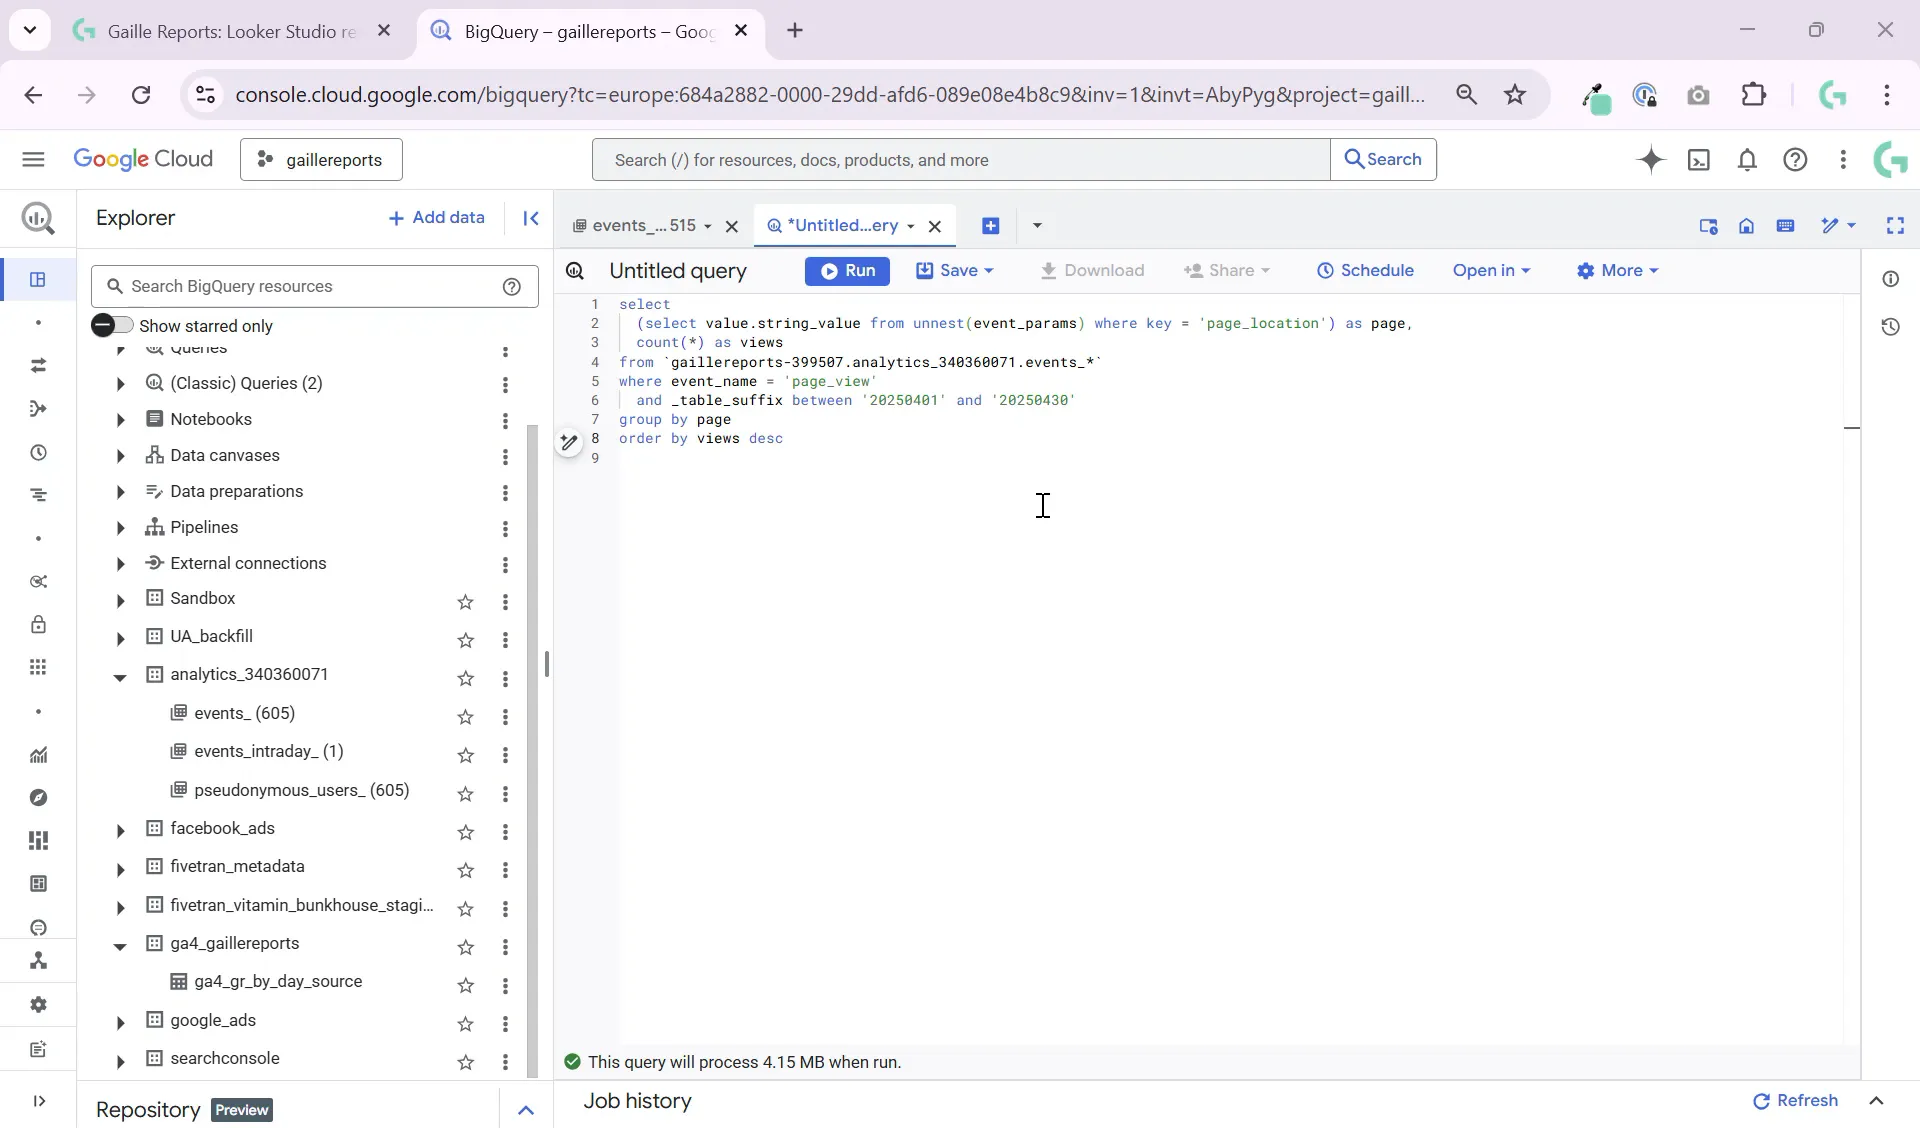
Task: Toggle the Show starred only switch
Action: (113, 325)
